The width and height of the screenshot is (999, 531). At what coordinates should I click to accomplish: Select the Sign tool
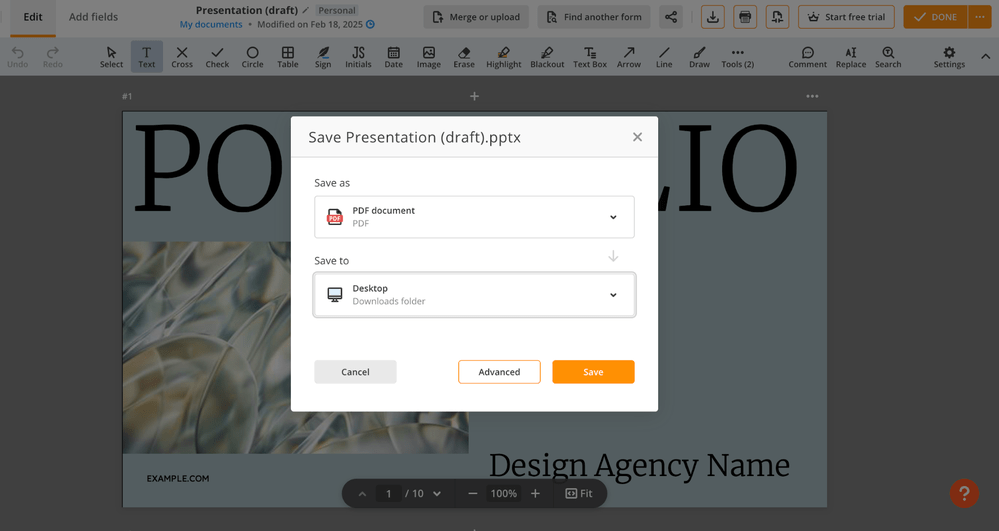322,57
